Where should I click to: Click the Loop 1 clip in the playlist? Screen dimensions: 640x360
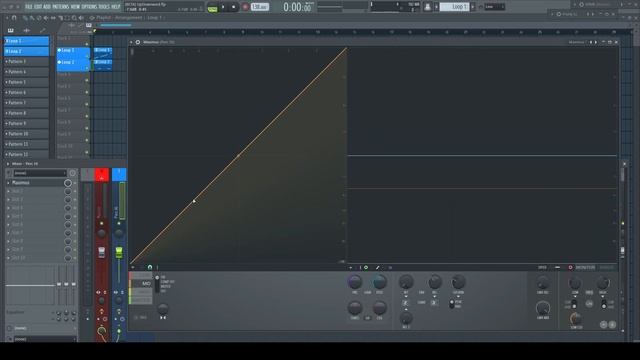(x=102, y=53)
